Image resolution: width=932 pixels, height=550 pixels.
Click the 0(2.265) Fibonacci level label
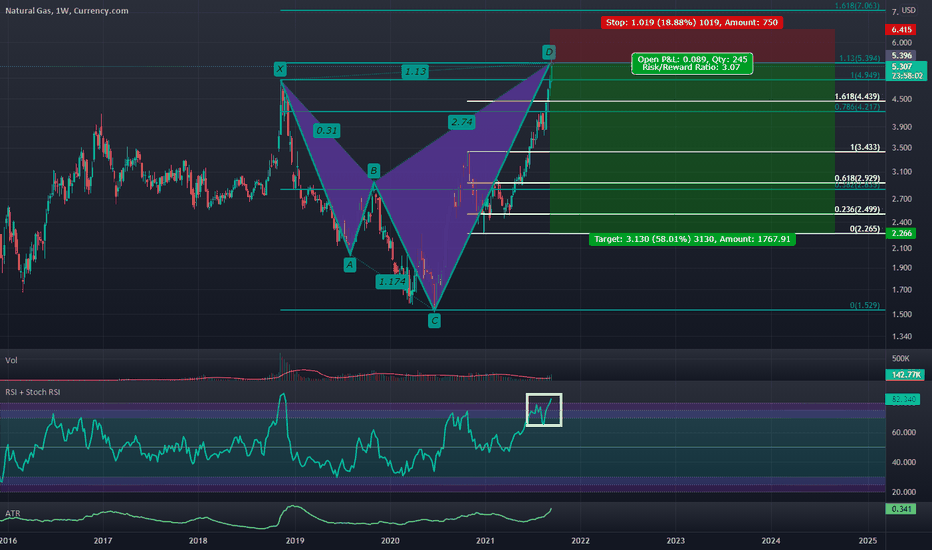[x=865, y=229]
